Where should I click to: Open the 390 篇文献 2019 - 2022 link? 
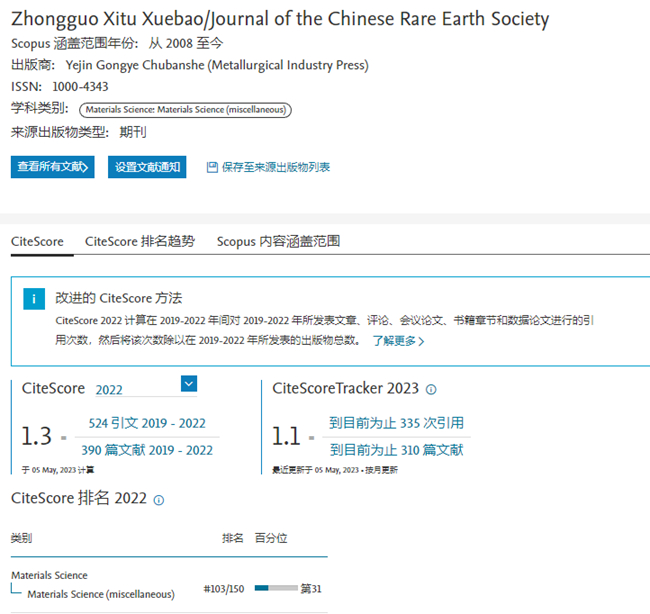click(147, 450)
